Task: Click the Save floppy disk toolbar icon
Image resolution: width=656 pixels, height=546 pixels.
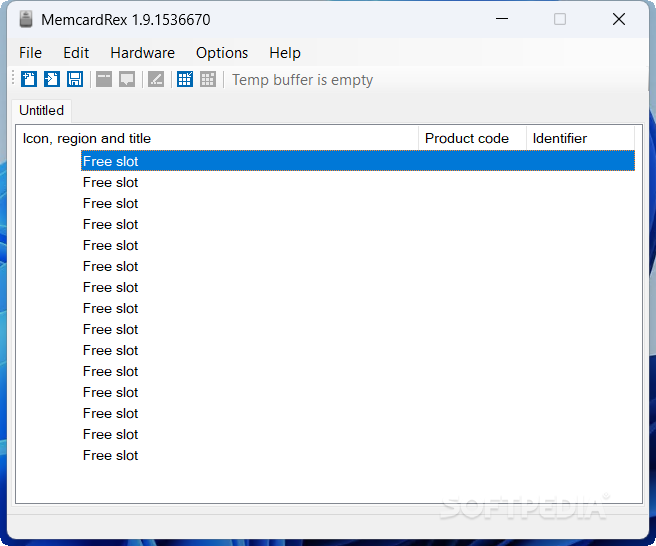Action: coord(75,79)
